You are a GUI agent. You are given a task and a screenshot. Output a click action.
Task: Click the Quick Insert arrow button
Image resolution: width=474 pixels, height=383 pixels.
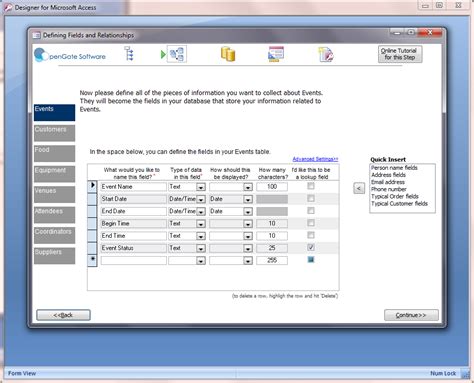pos(359,188)
